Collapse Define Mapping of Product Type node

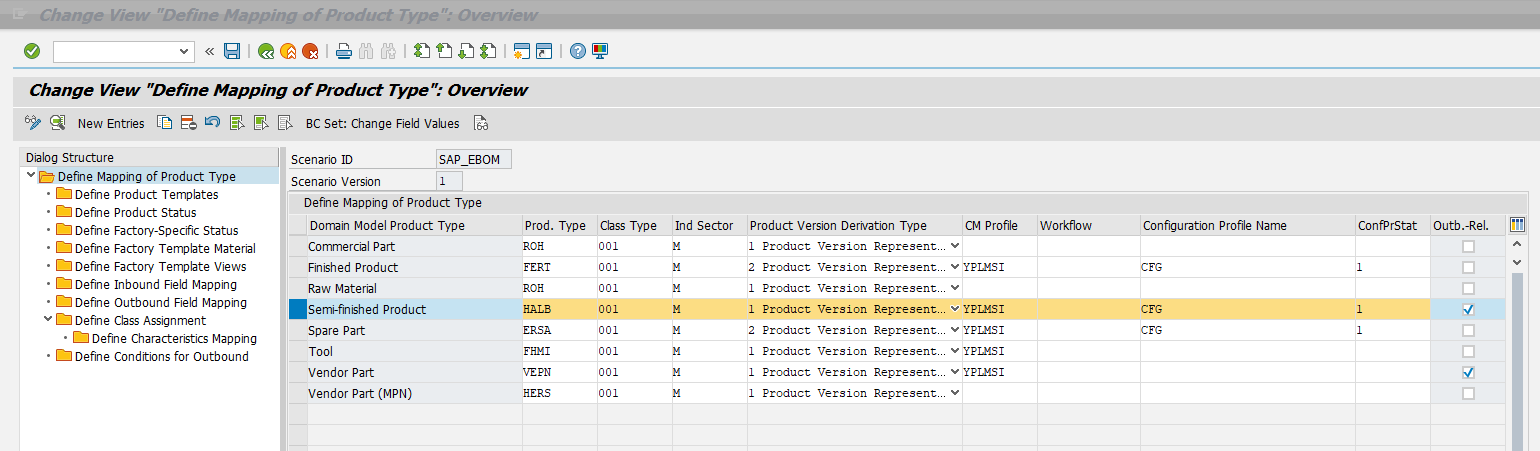tap(31, 176)
